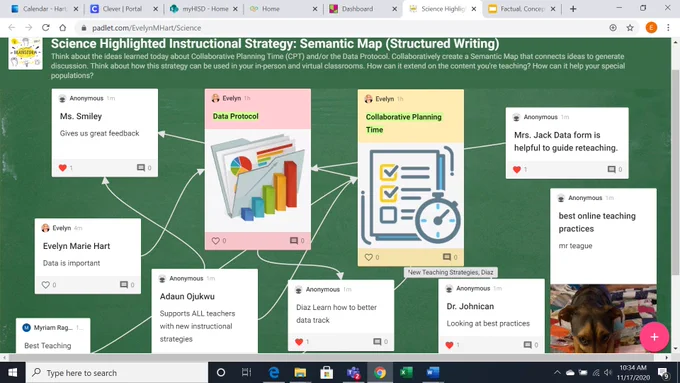This screenshot has height=383, width=680.
Task: Click best online teaching practices post text
Action: point(597,222)
